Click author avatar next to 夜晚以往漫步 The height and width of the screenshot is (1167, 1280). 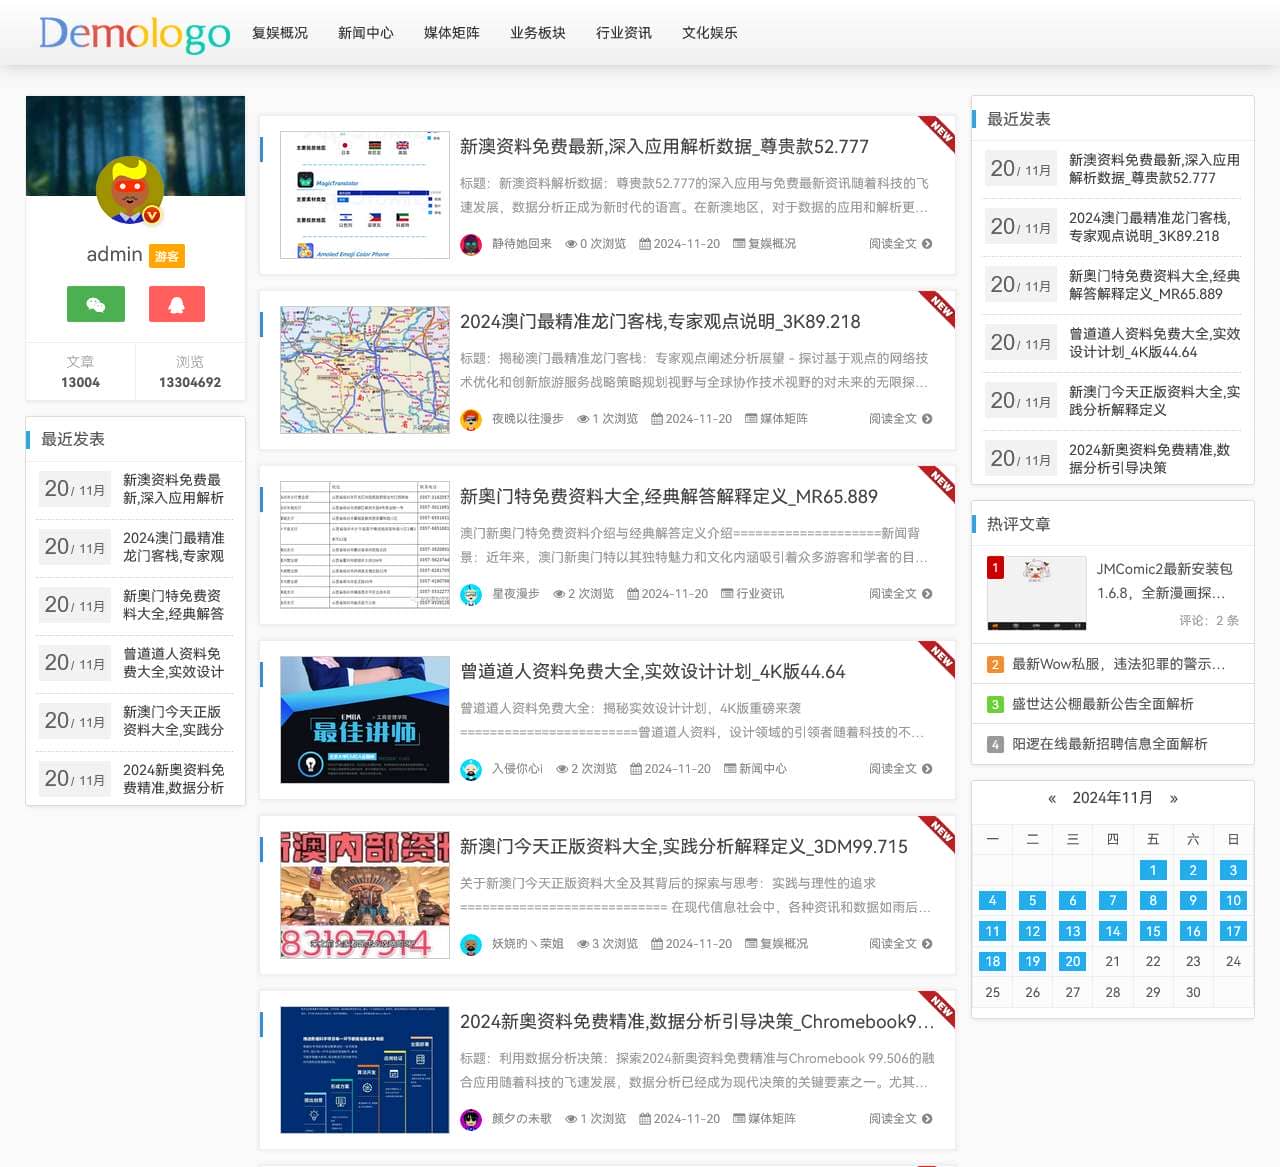[x=471, y=419]
